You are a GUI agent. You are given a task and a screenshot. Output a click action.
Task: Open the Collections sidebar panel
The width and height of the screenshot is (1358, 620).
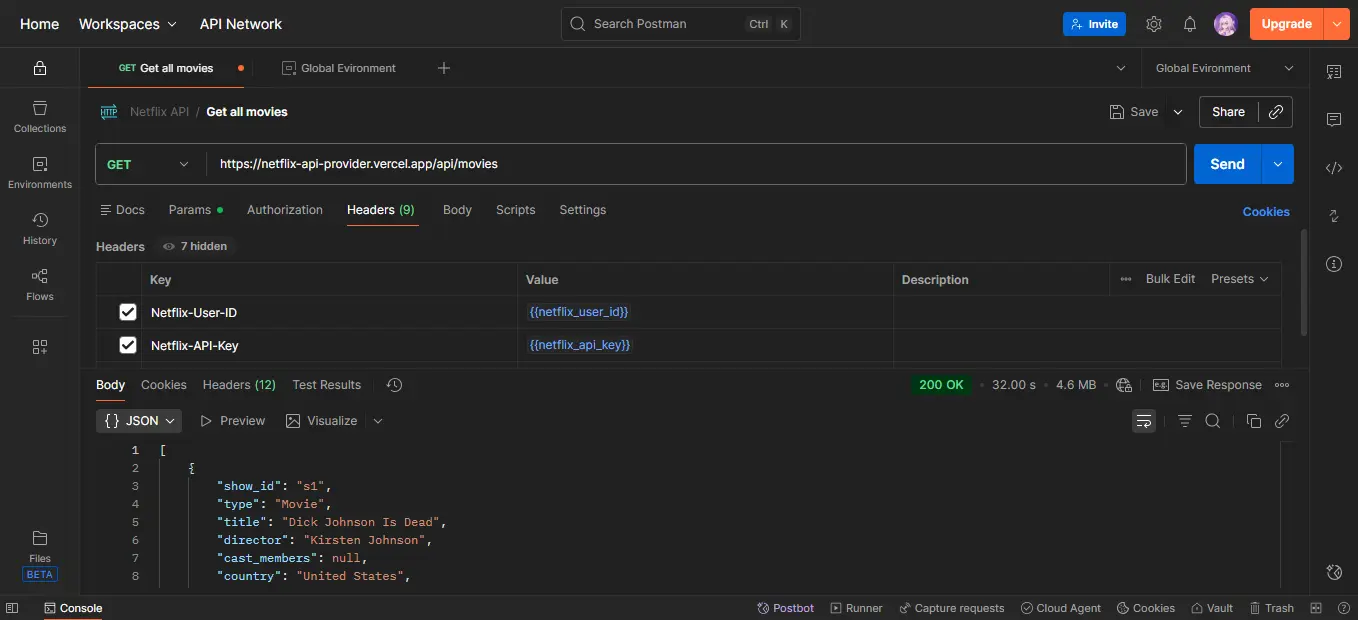tap(39, 113)
